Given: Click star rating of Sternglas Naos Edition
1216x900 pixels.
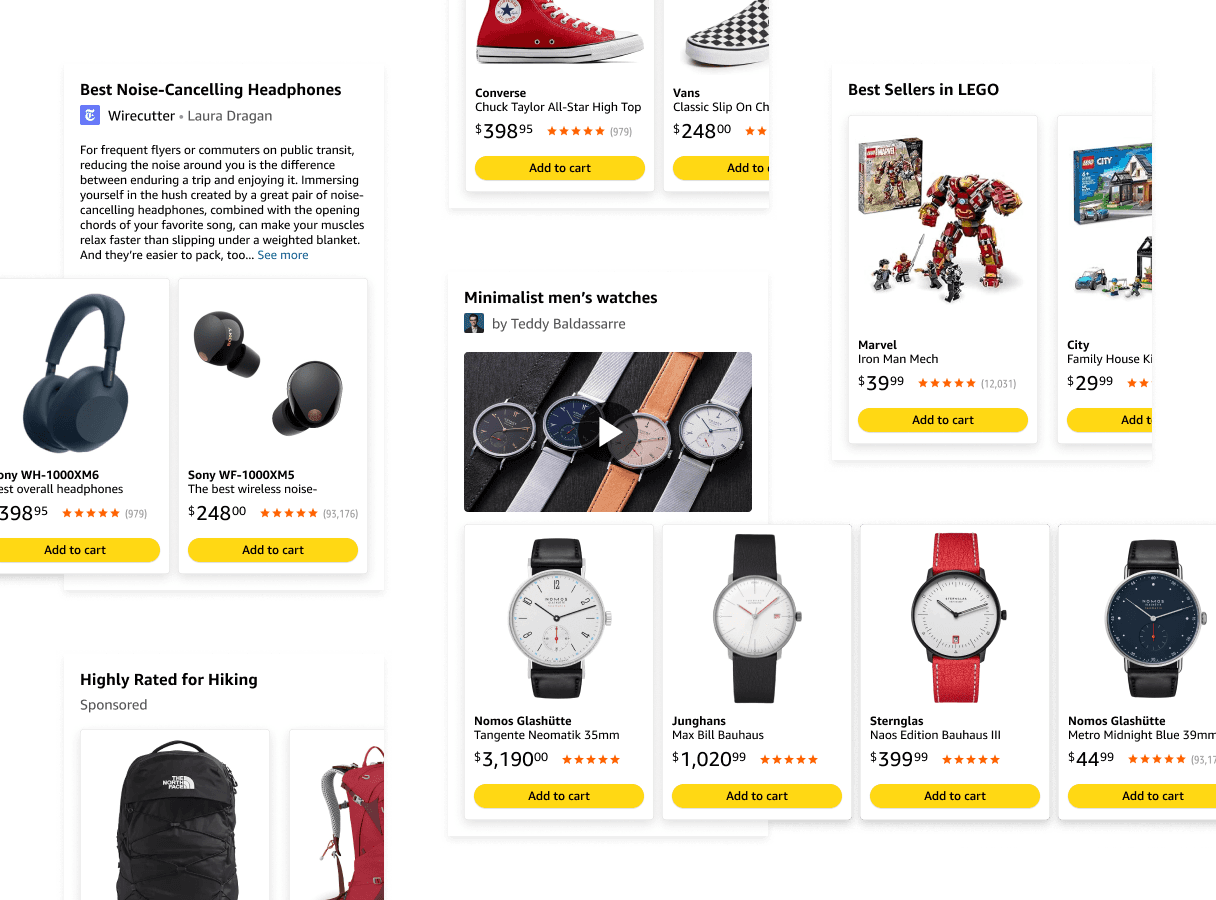Looking at the screenshot, I should coord(971,760).
